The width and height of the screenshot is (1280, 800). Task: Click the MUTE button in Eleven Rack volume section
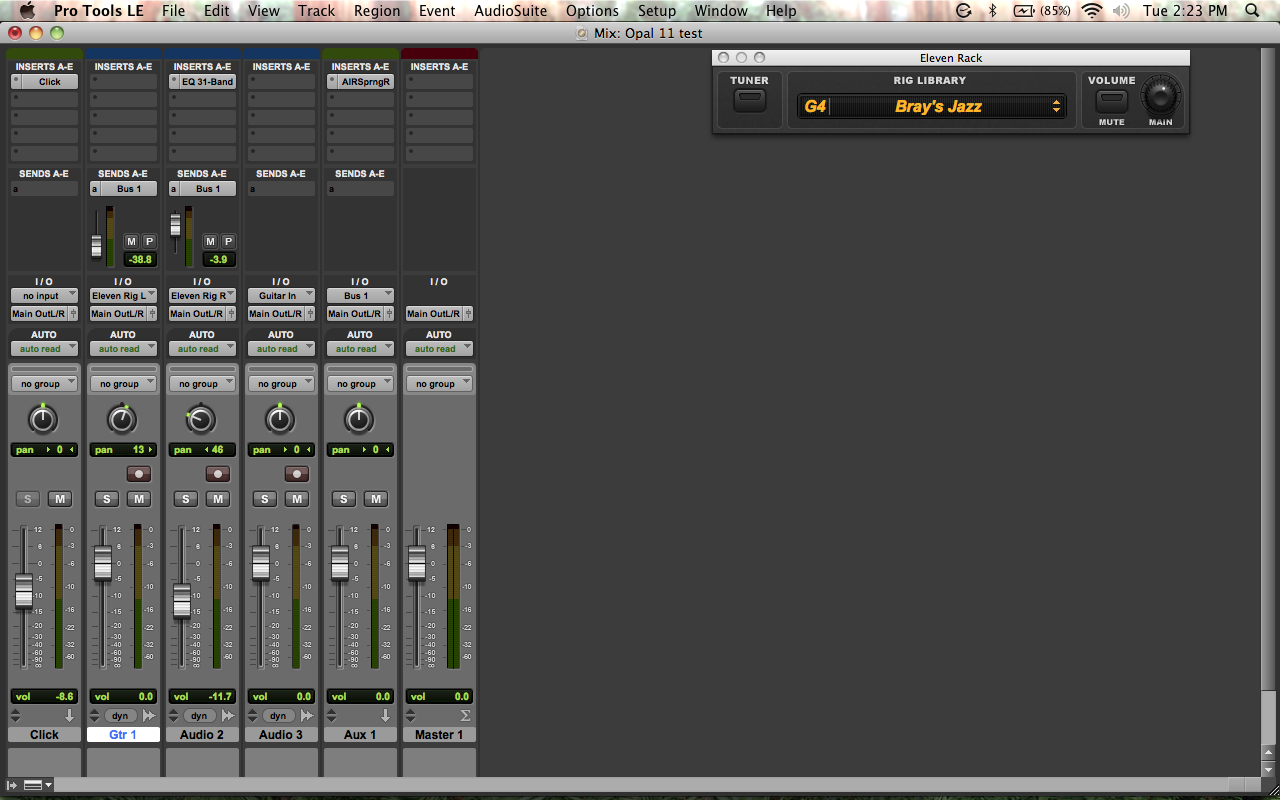click(1111, 101)
